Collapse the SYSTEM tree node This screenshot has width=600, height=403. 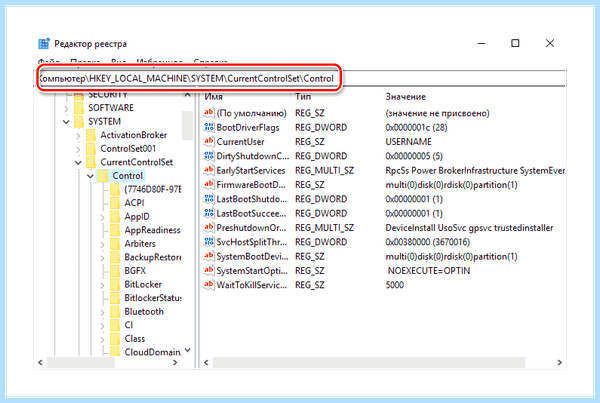[66, 122]
